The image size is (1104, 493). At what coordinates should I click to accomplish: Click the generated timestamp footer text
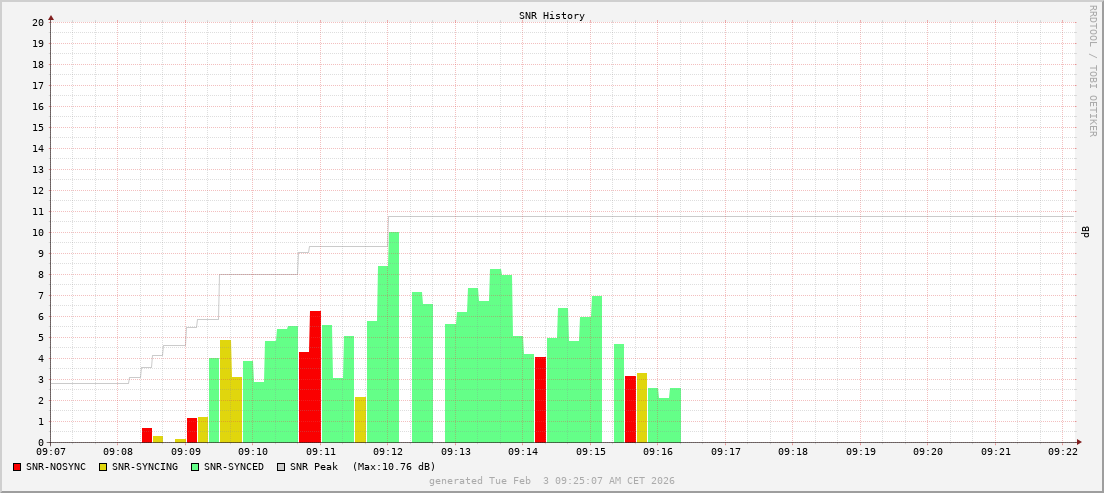552,481
